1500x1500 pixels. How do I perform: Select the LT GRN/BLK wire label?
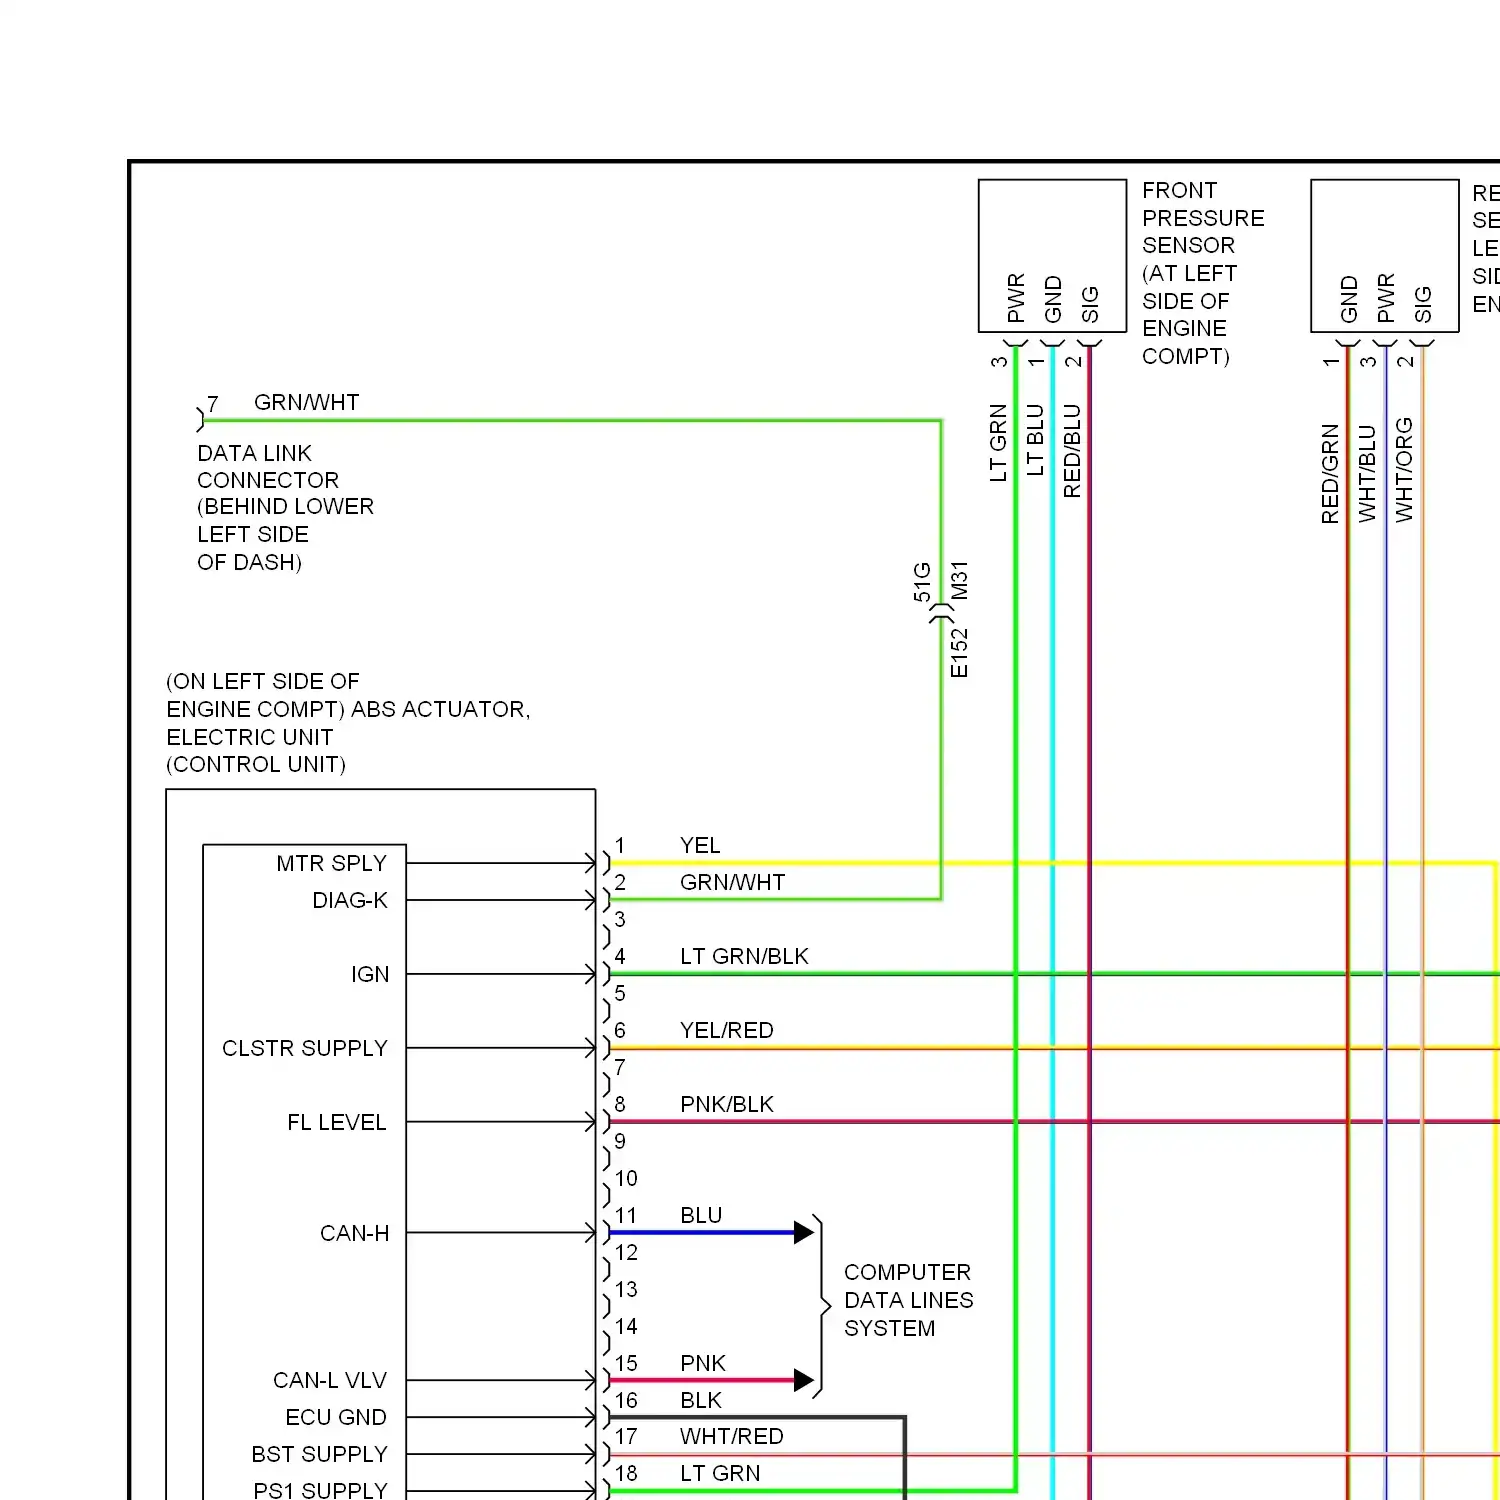click(x=744, y=956)
